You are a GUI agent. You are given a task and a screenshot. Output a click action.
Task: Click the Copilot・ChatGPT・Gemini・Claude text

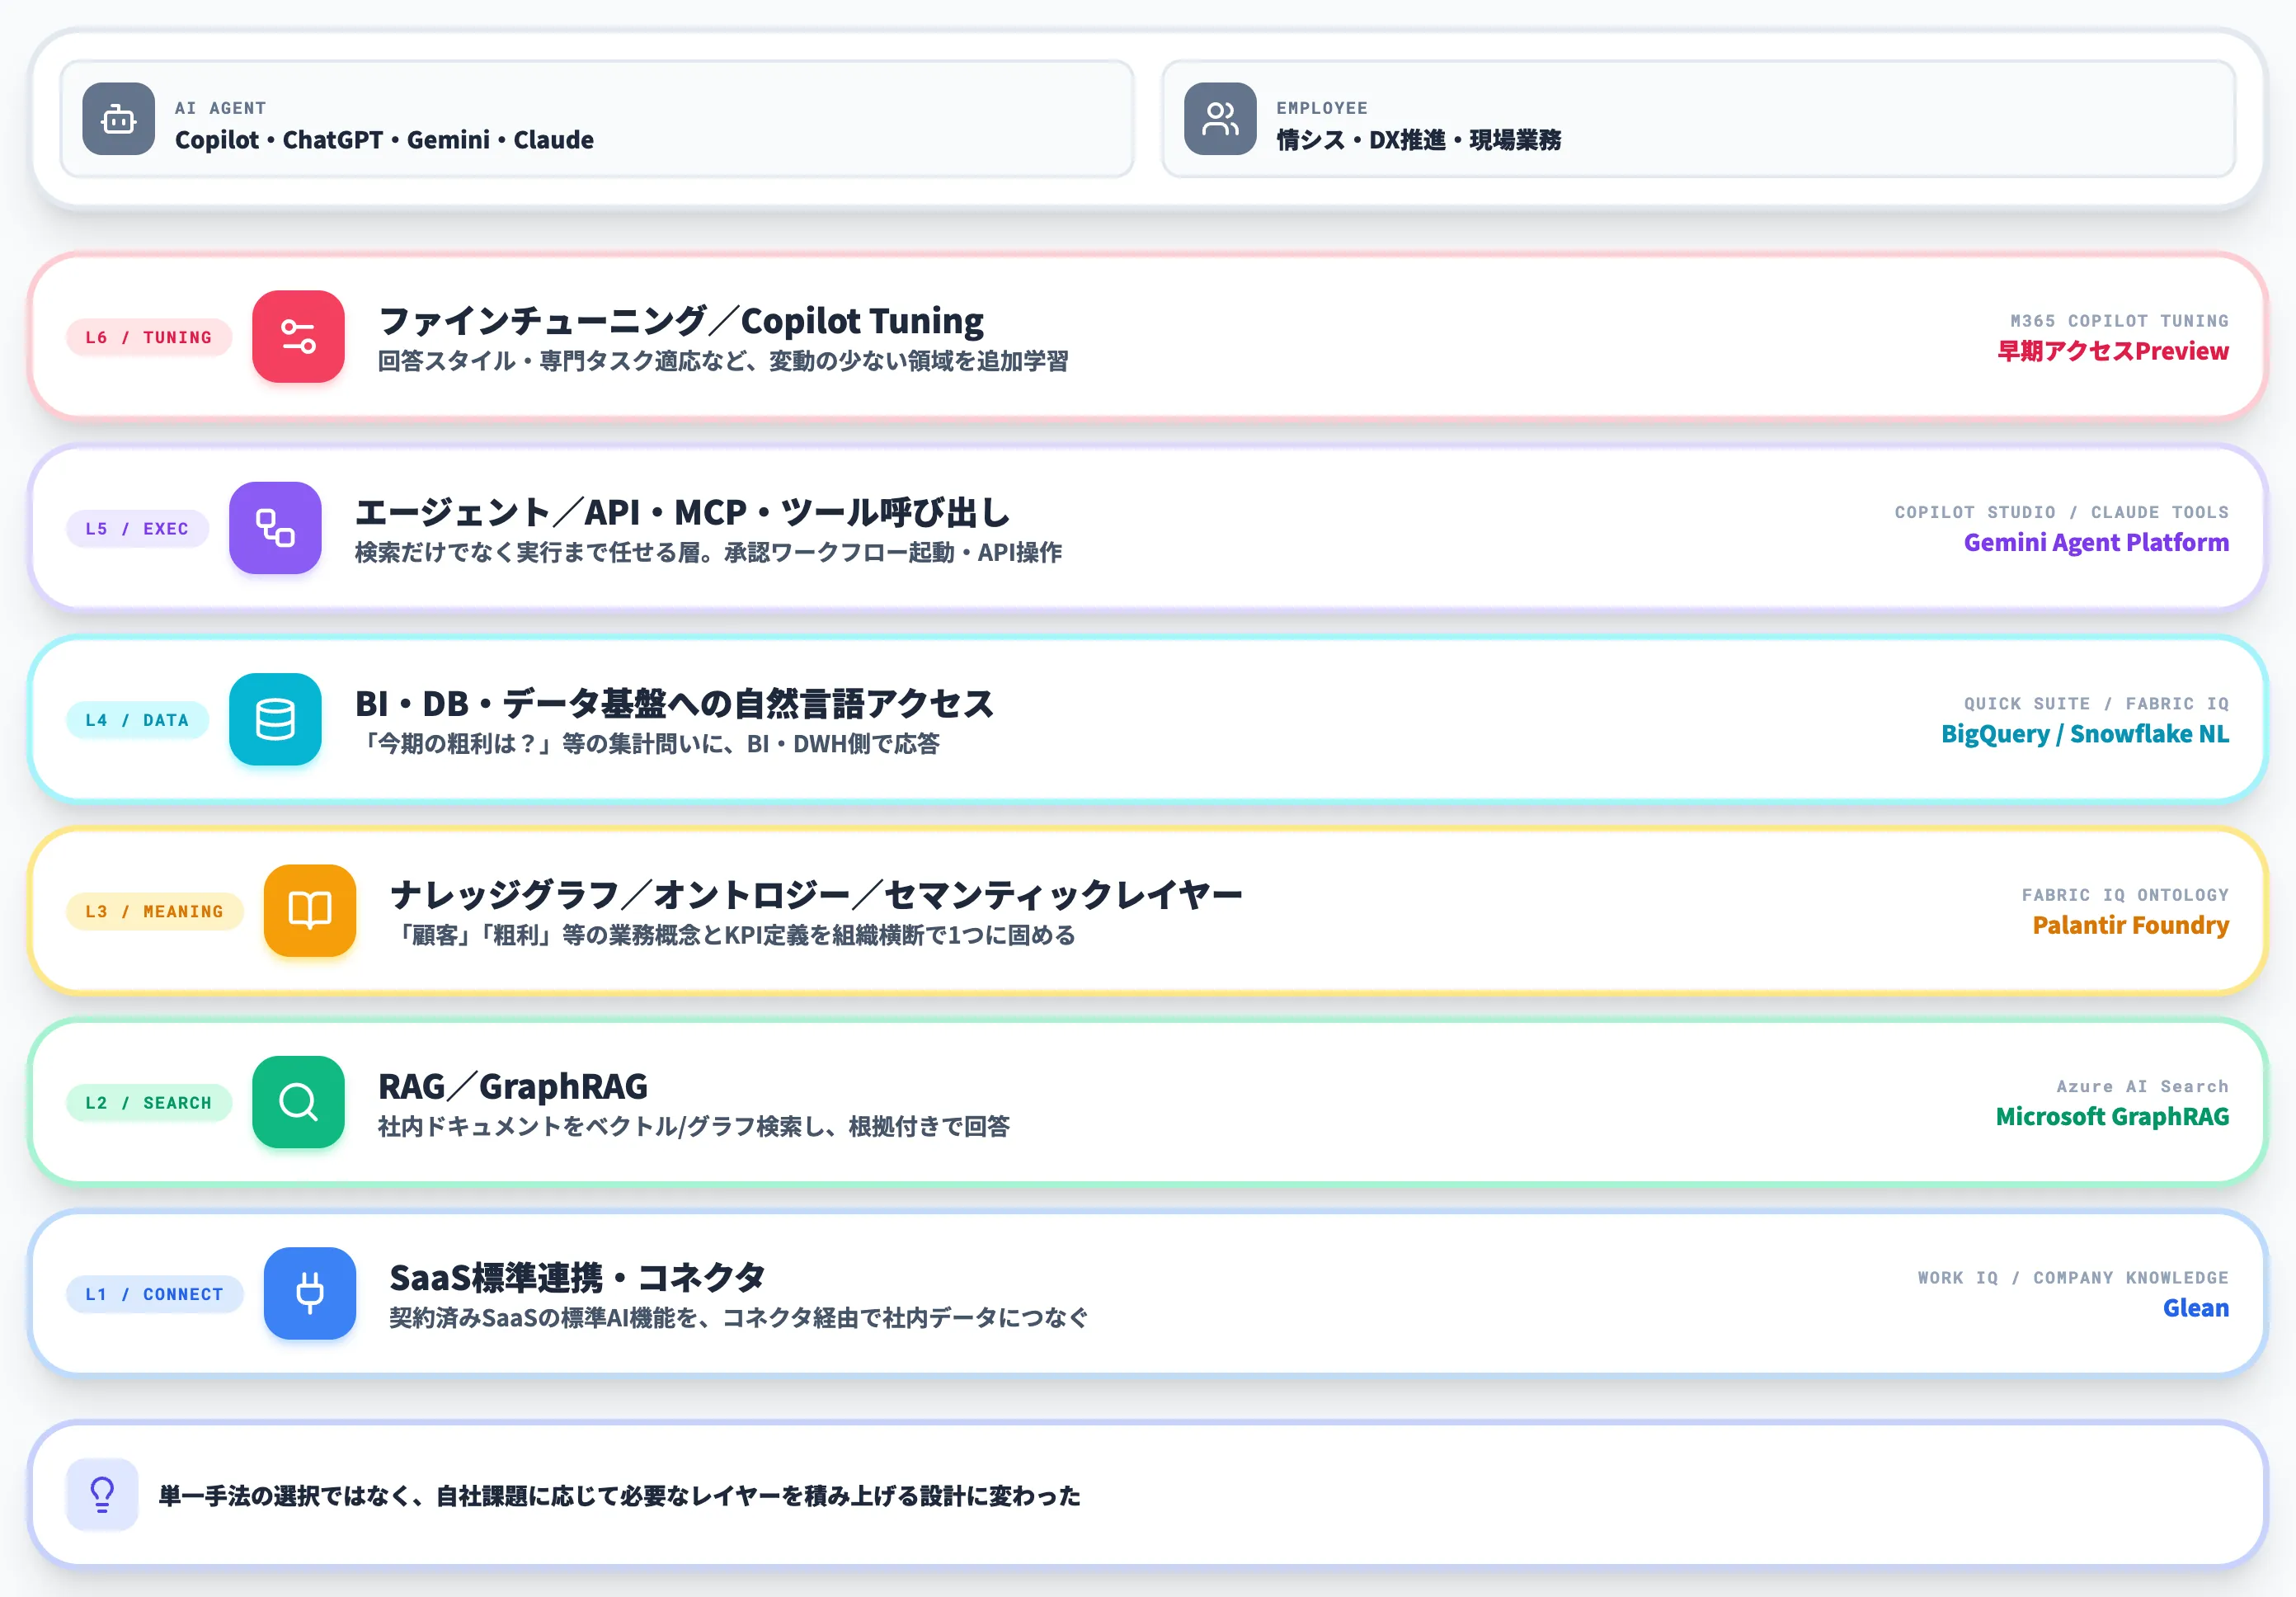[384, 140]
